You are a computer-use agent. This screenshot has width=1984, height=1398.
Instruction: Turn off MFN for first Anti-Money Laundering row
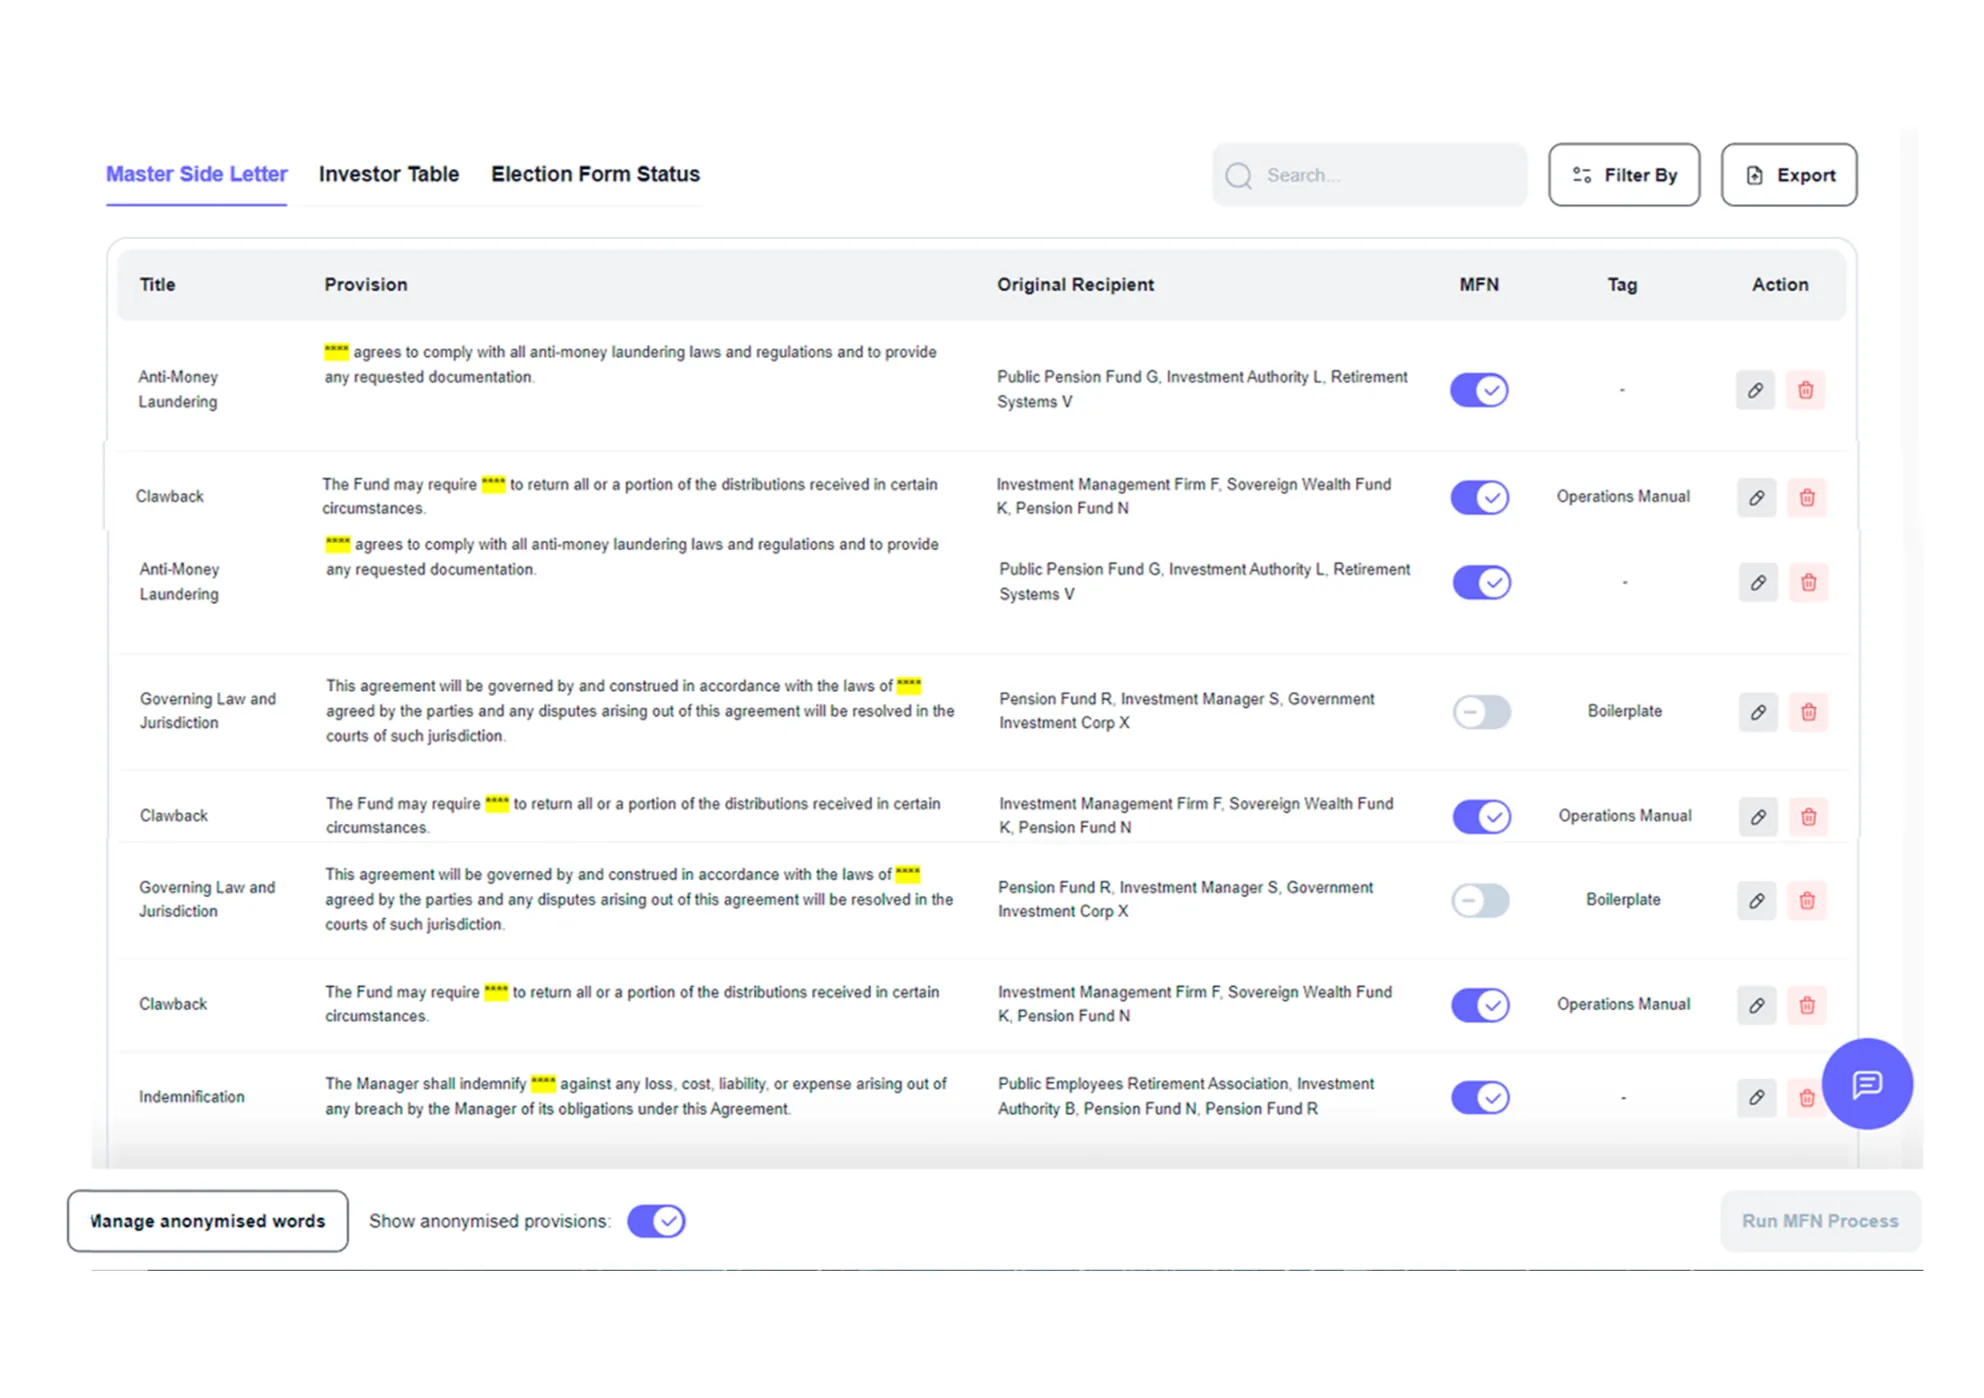tap(1479, 390)
